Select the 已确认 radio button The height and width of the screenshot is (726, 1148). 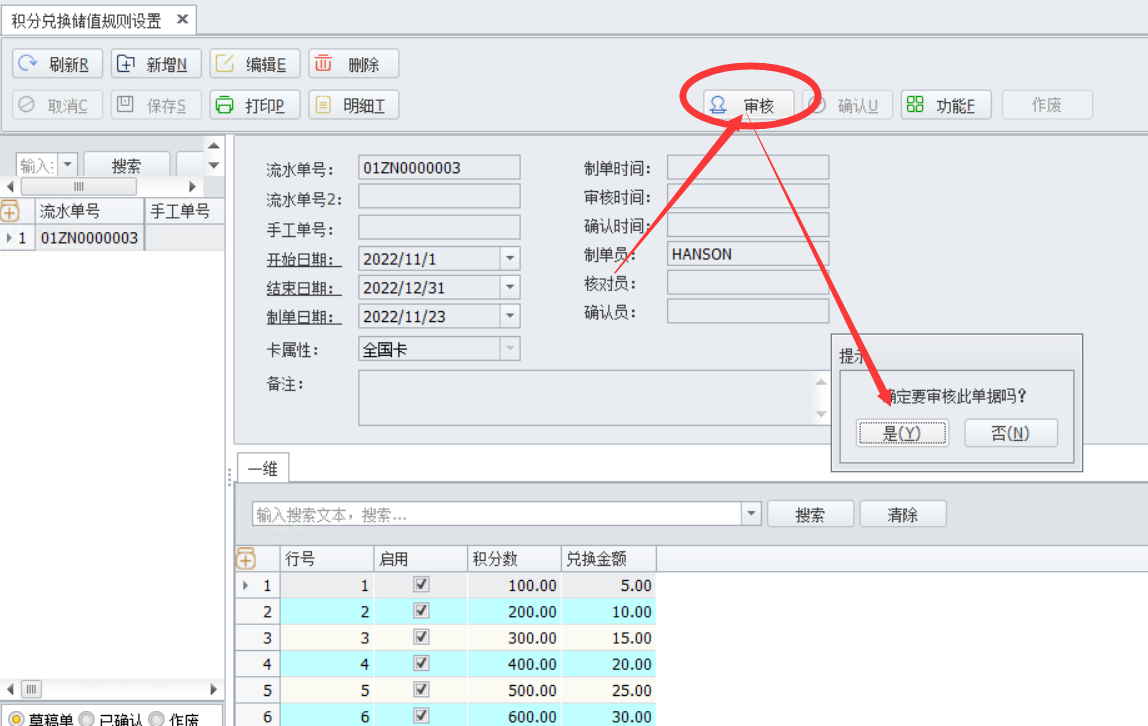[x=87, y=719]
